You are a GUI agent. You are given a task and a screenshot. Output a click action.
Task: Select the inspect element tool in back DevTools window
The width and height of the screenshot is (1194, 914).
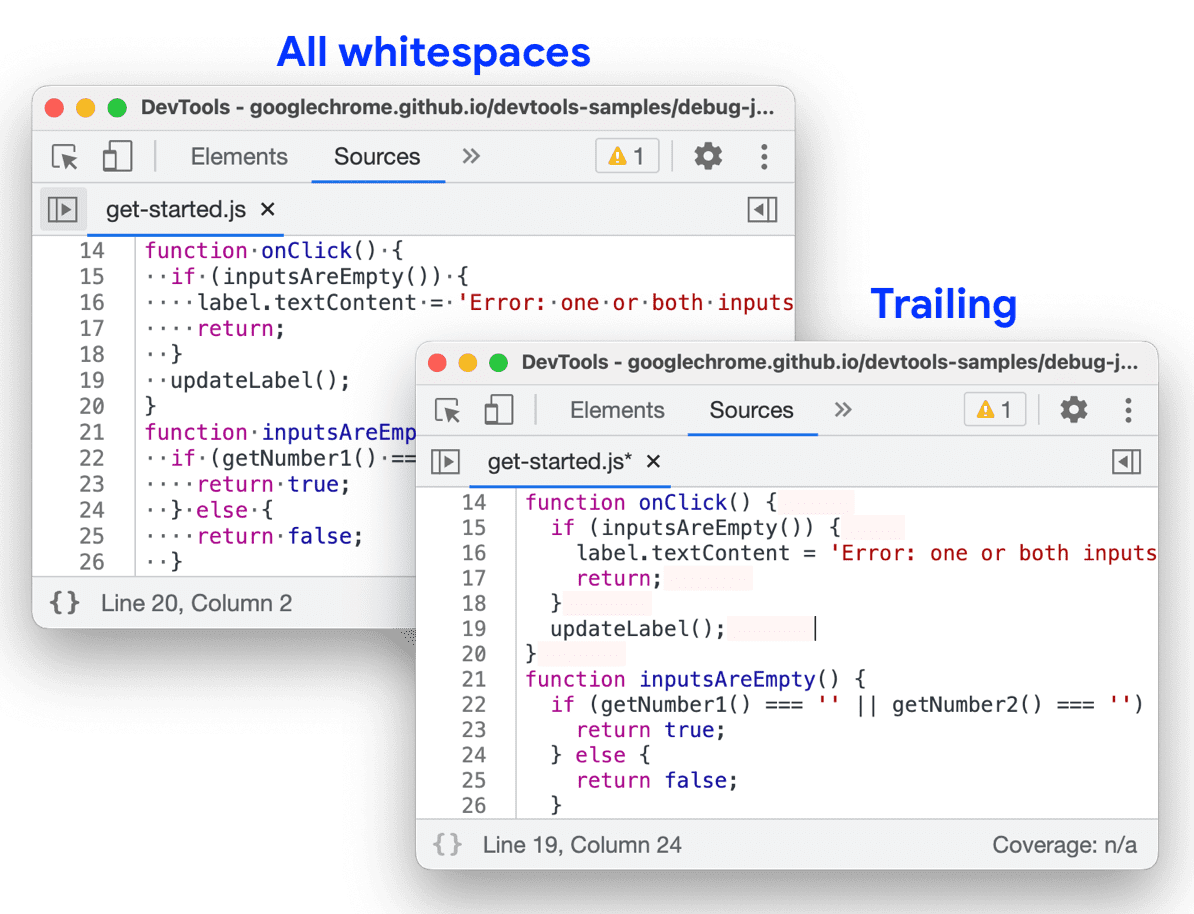click(x=65, y=157)
